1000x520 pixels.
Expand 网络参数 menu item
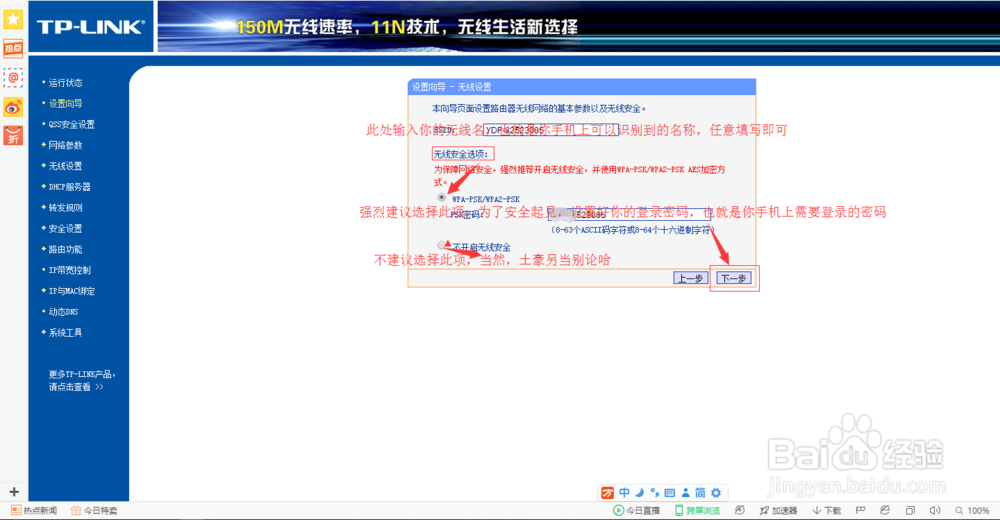(x=65, y=145)
